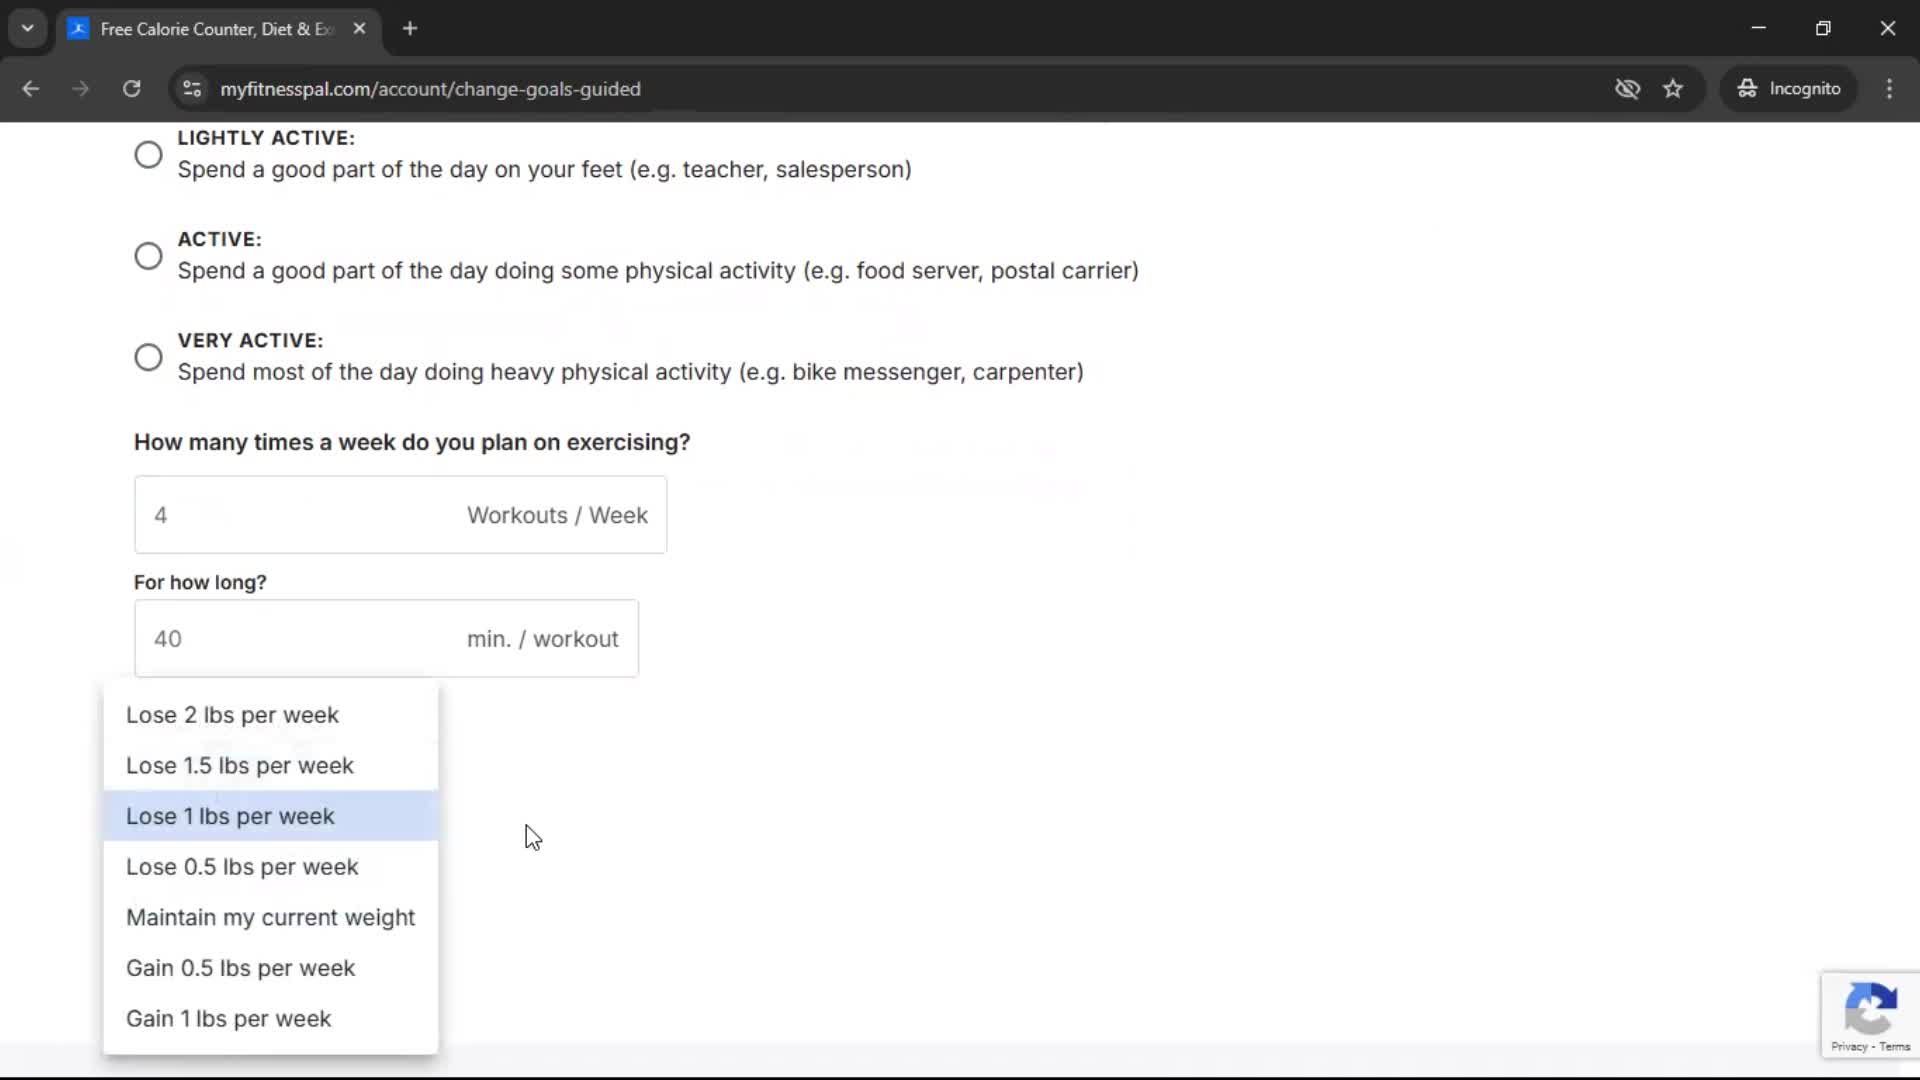Close the Free Calorie Counter tab
Screen dimensions: 1920x1080
tap(359, 29)
